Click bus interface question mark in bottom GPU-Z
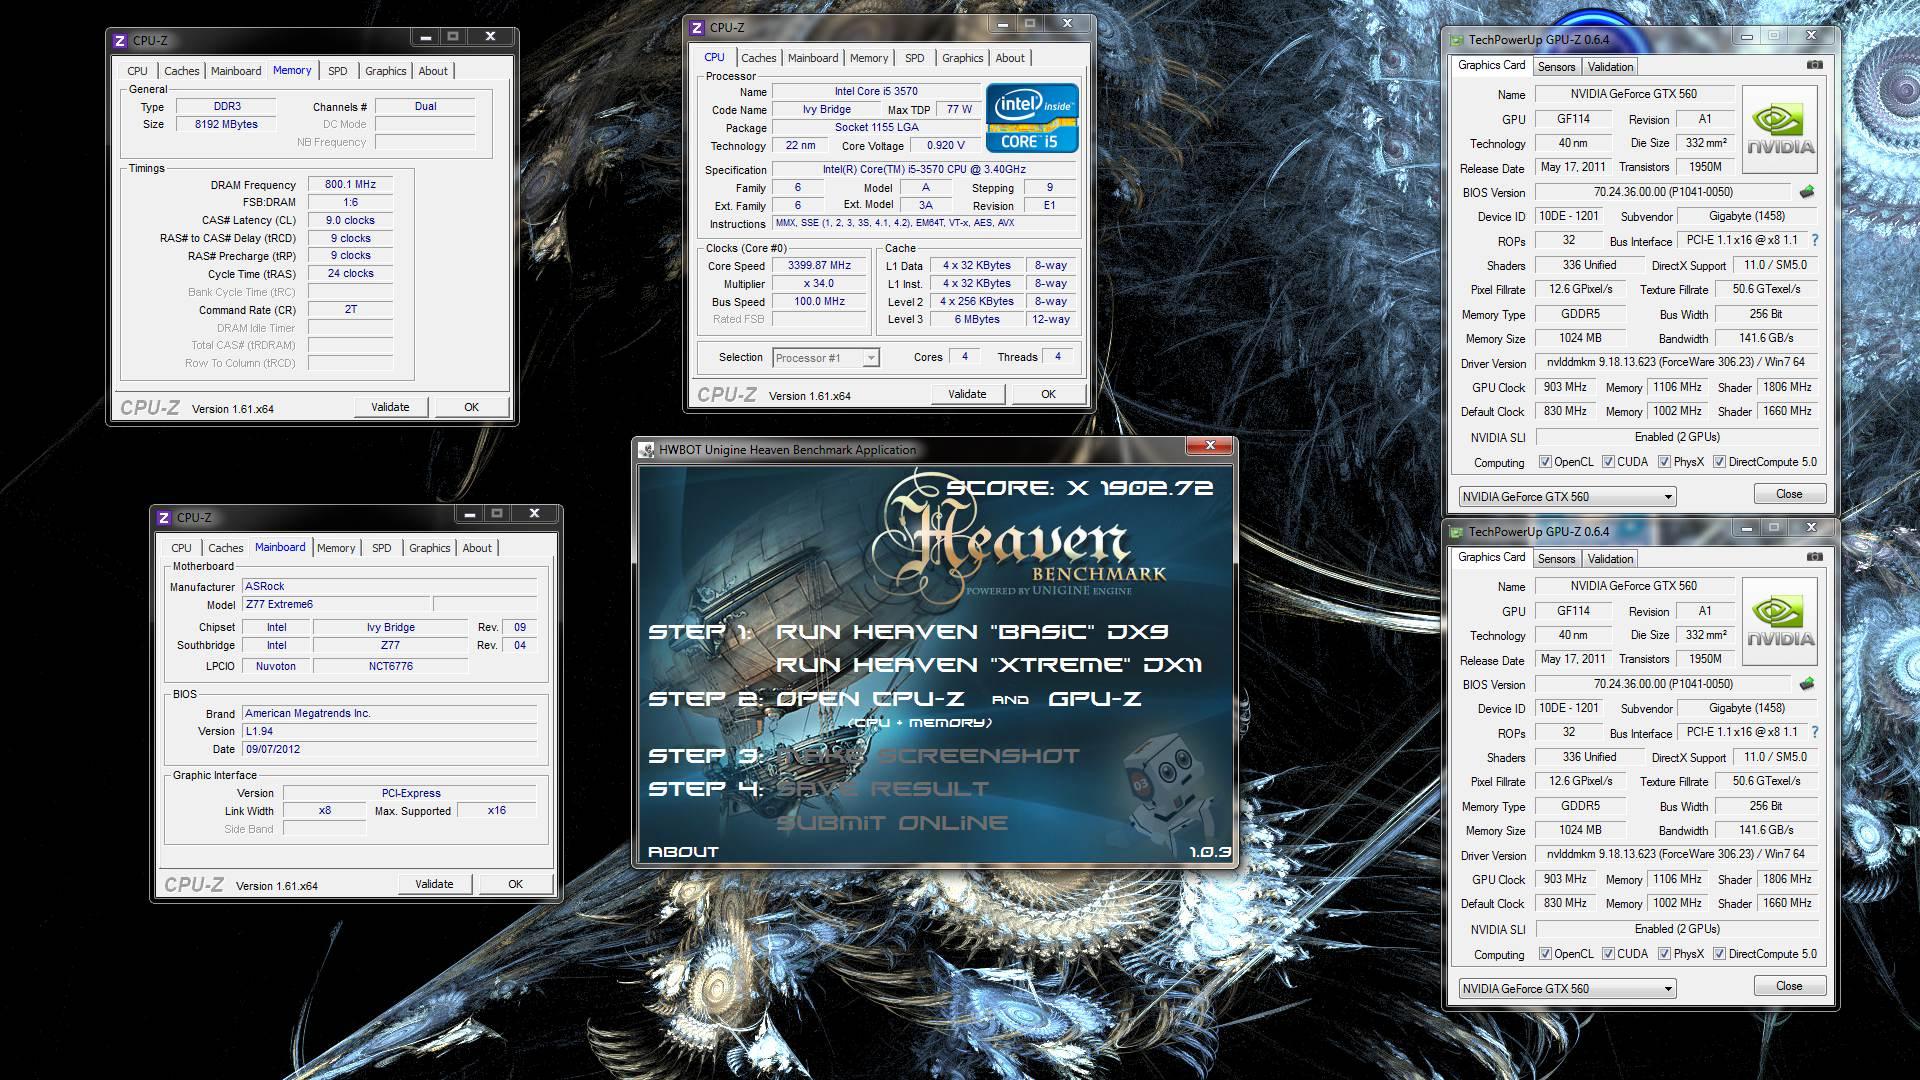 point(1815,732)
